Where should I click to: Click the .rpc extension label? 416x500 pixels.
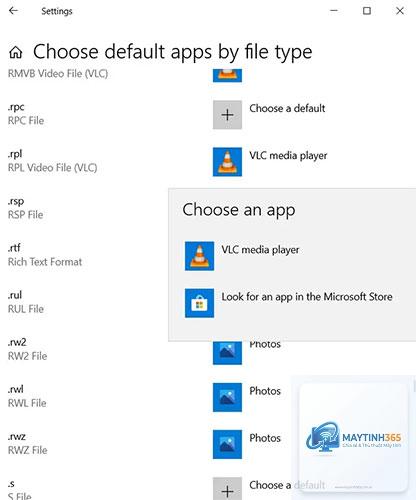pos(16,107)
